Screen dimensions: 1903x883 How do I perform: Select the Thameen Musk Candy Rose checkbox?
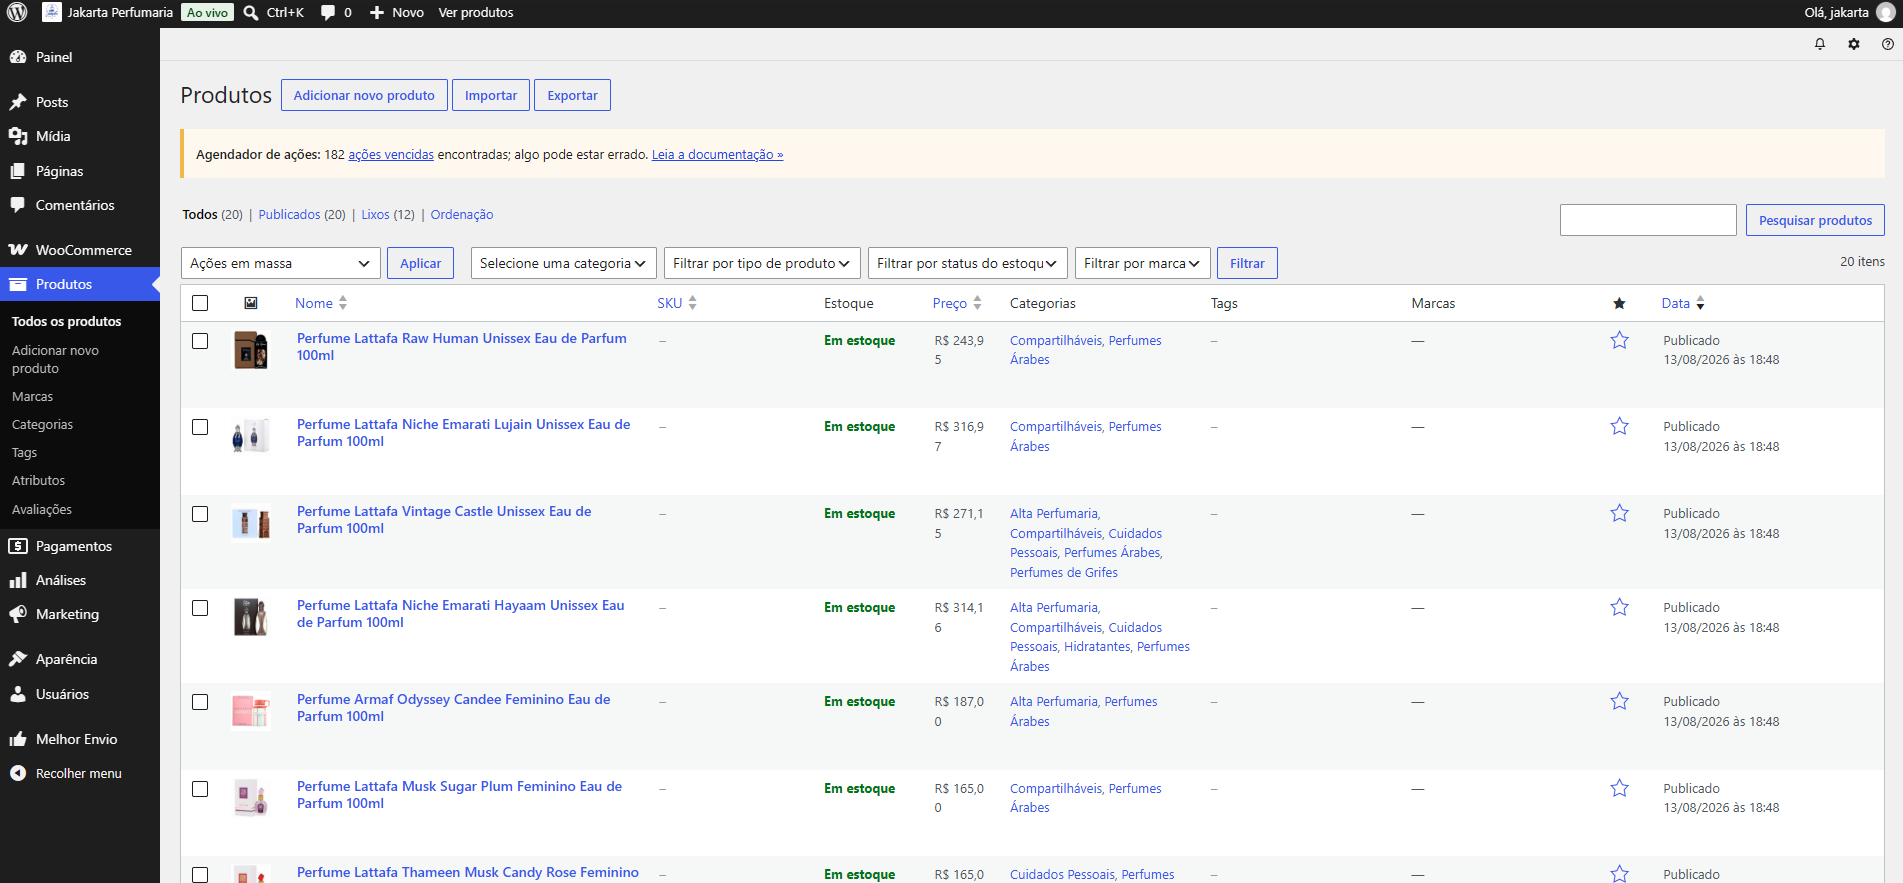point(200,875)
